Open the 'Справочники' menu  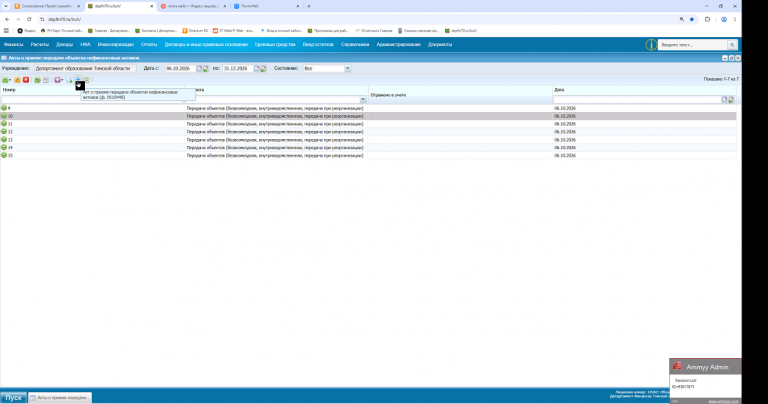point(355,45)
